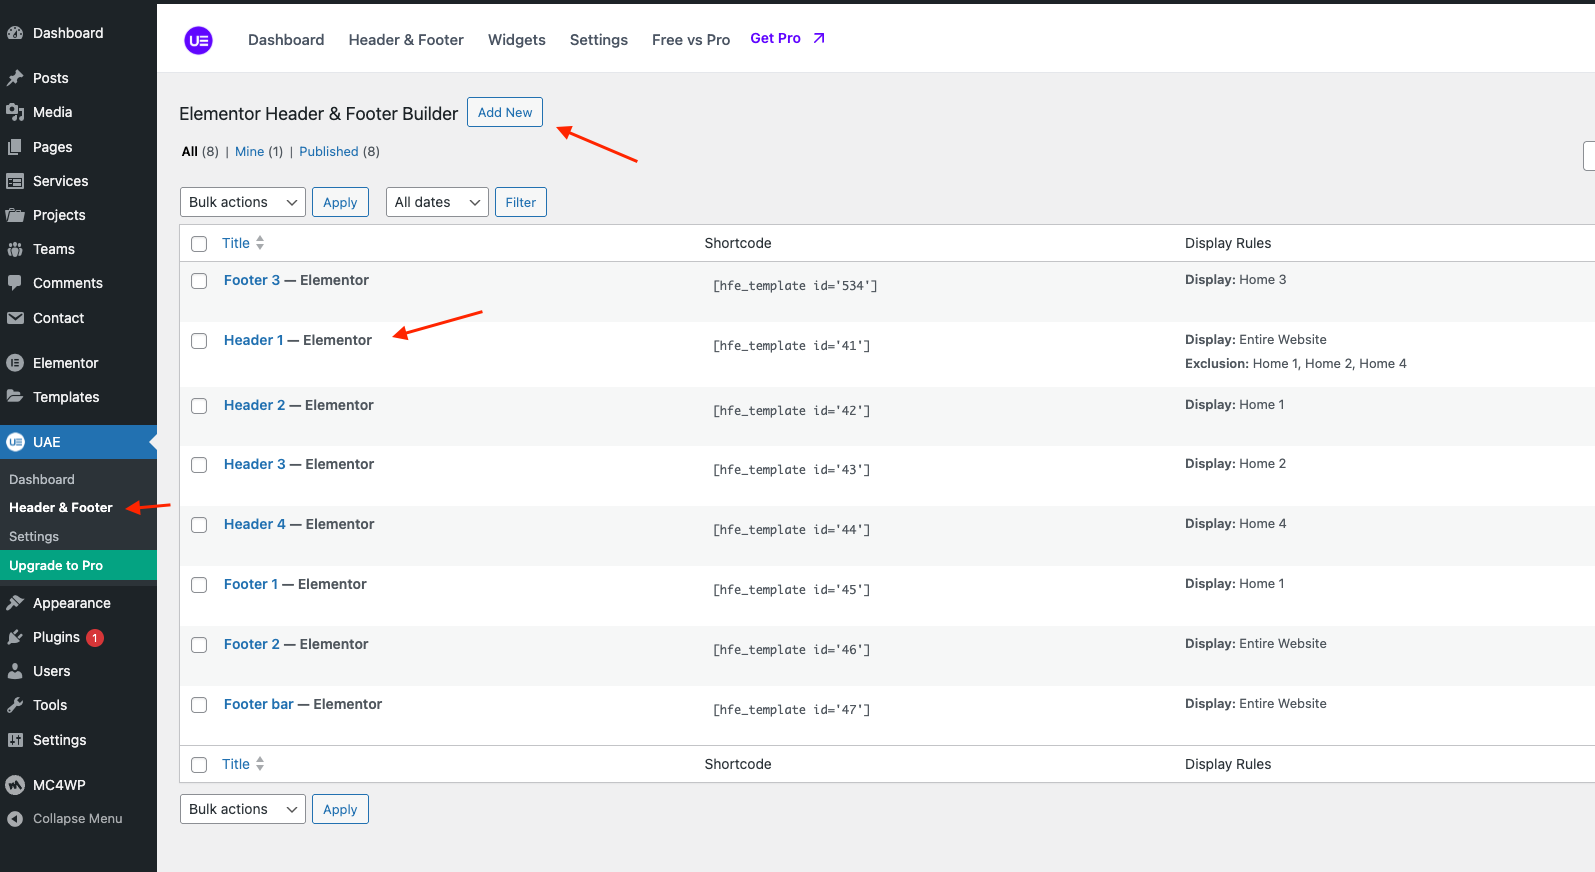Click the Add New button

tap(504, 112)
